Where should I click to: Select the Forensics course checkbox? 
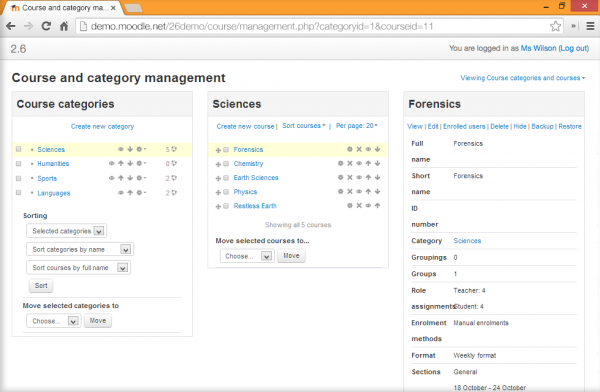[x=226, y=149]
